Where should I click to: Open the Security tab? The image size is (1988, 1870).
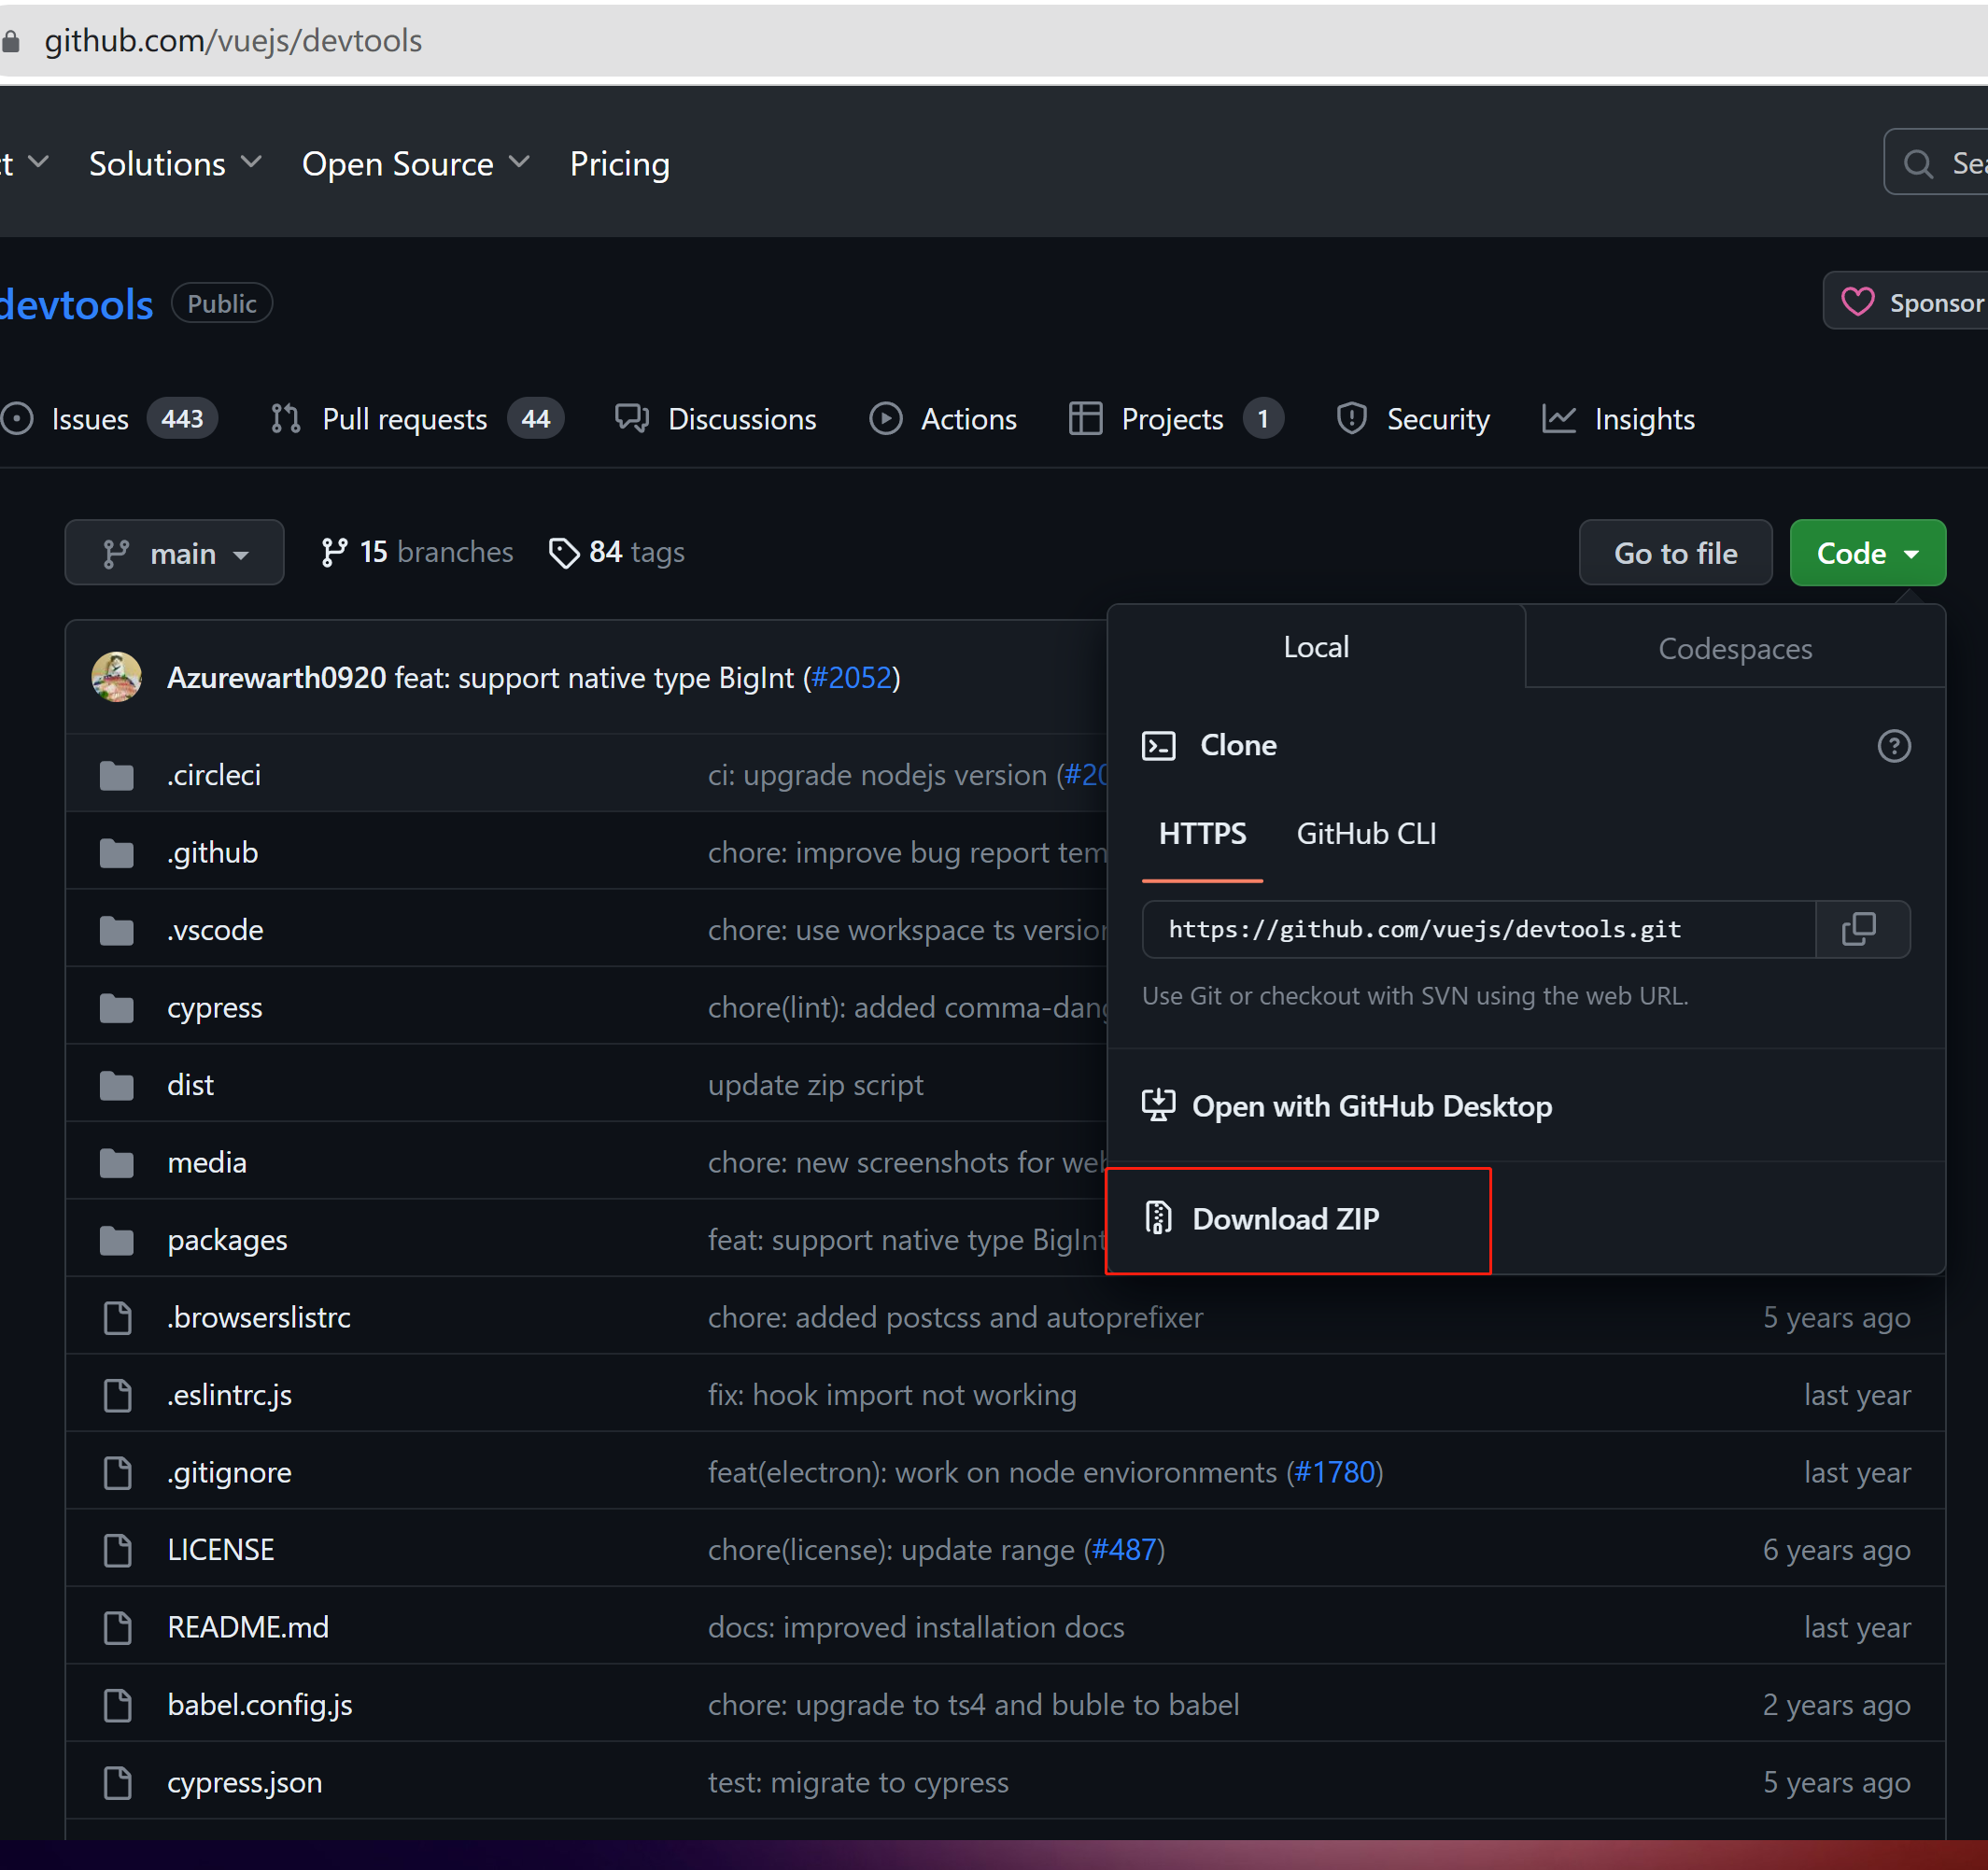pos(1413,419)
